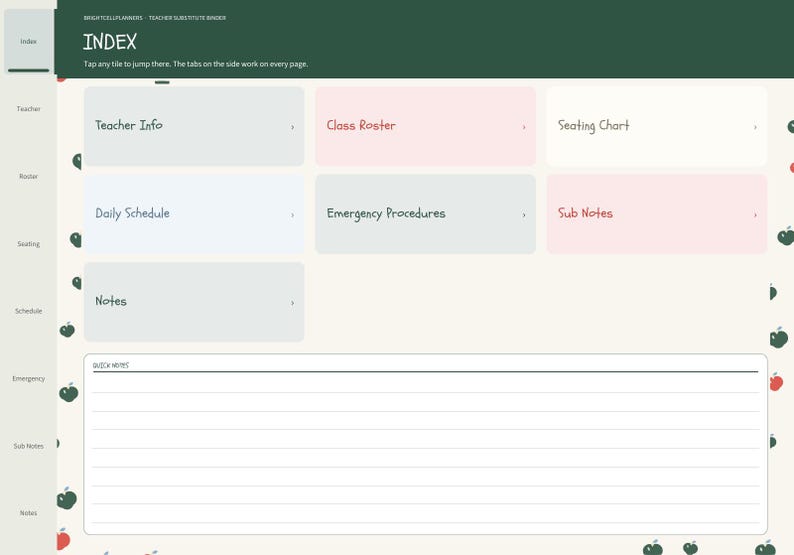Click the 'Tap any tile to jump there' subtitle

pos(195,64)
